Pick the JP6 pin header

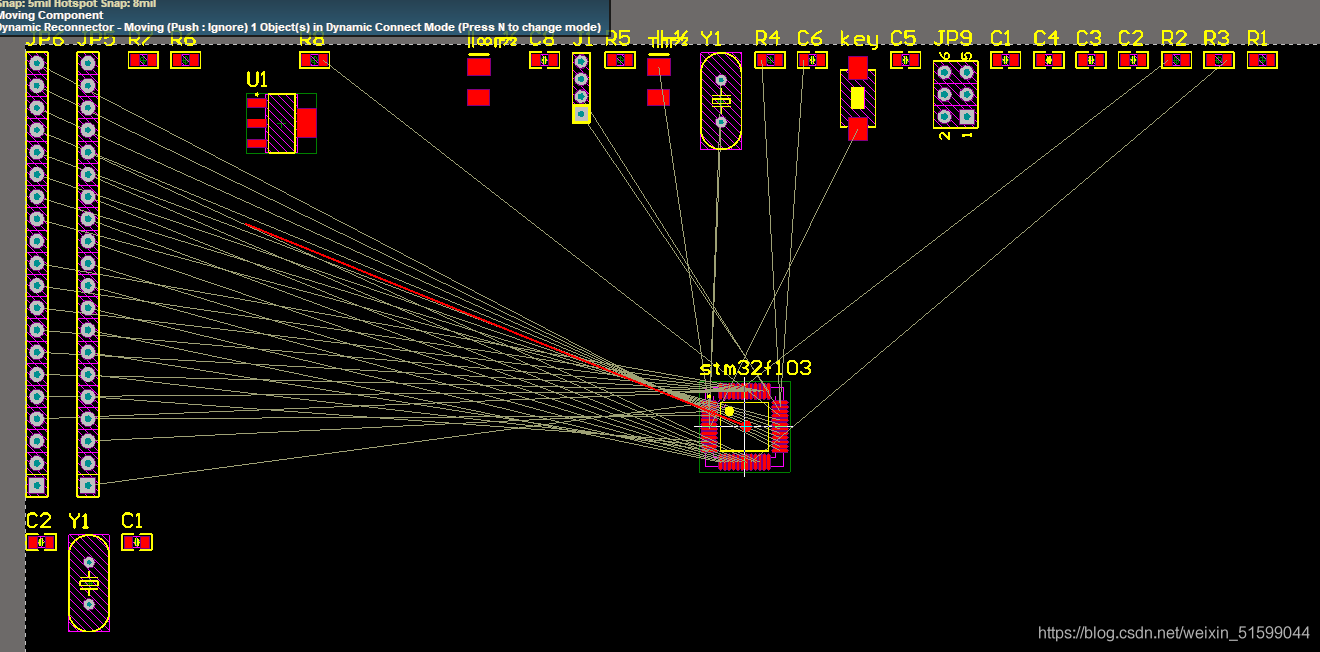37,274
